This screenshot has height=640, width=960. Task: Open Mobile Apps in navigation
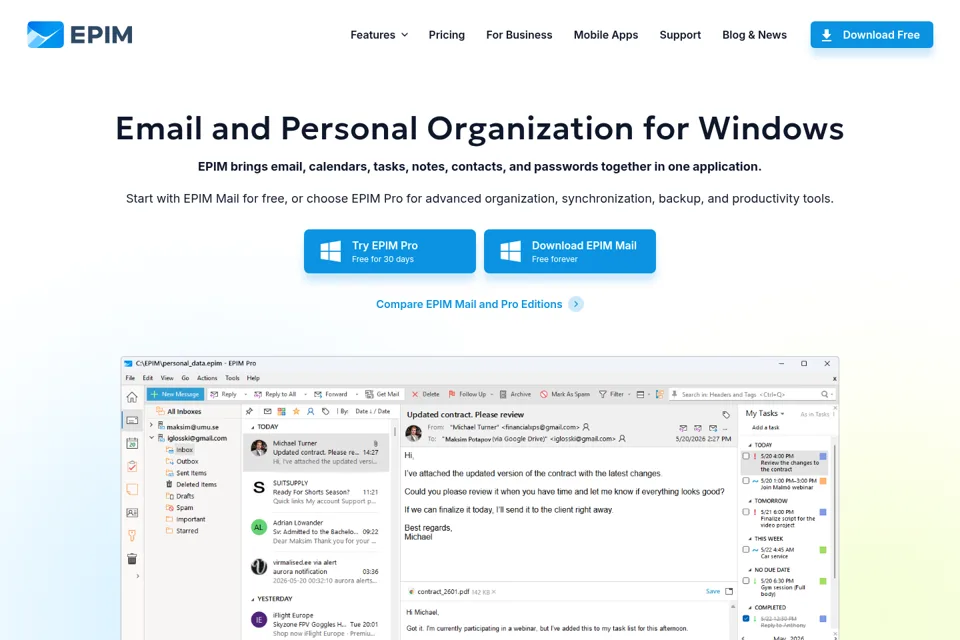click(x=606, y=35)
